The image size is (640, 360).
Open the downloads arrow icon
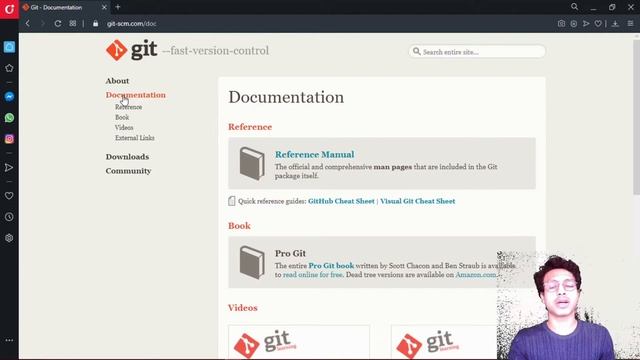[615, 24]
